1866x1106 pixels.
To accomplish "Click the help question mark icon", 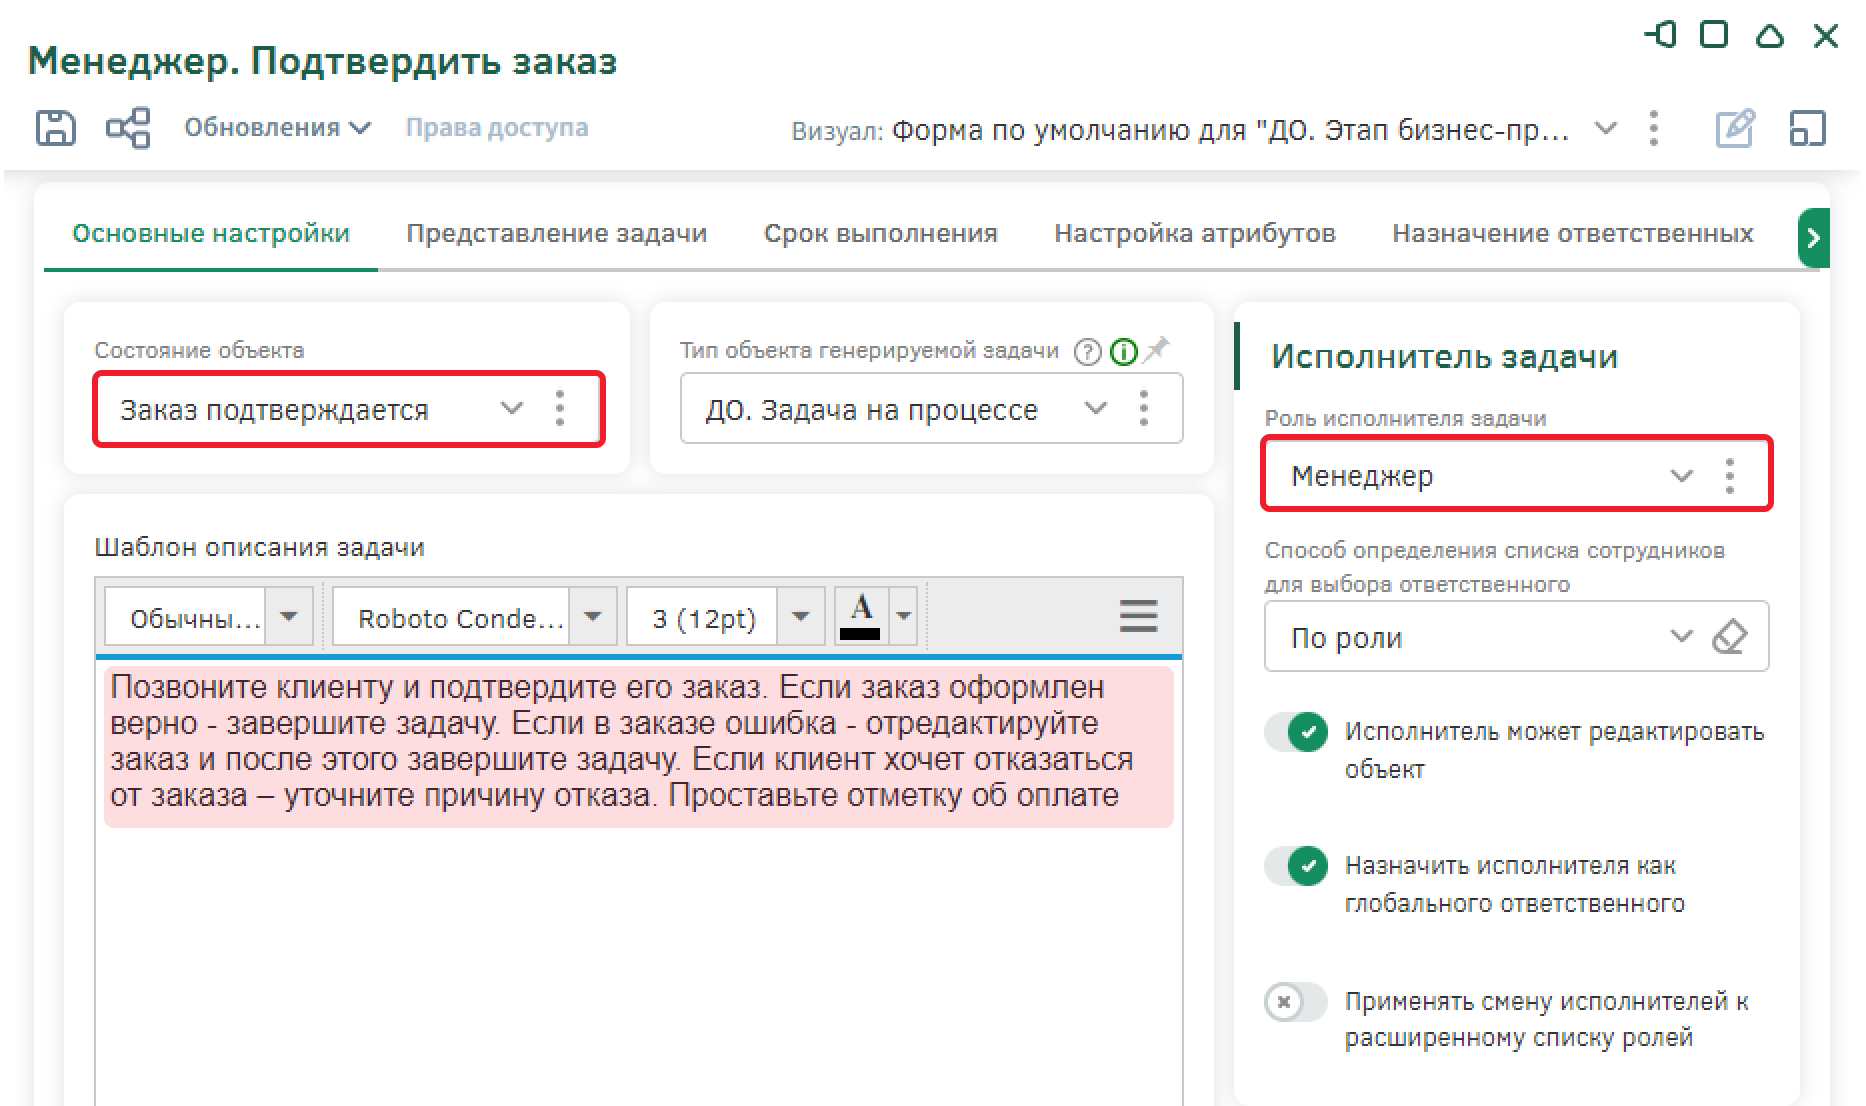I will 1087,352.
